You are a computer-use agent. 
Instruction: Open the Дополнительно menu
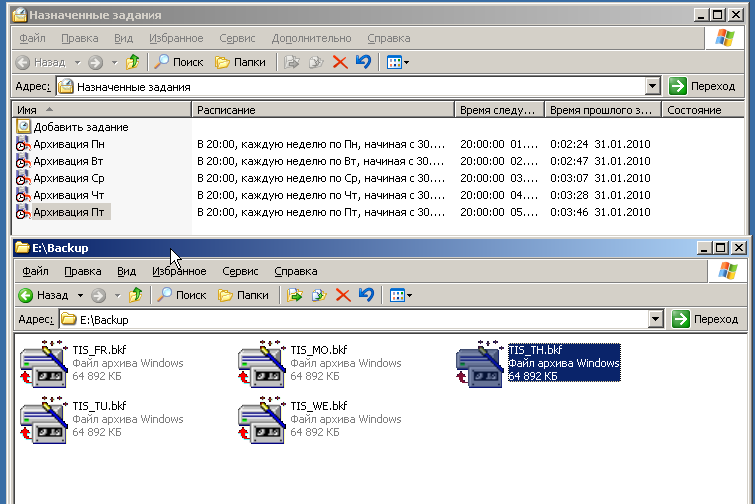click(311, 38)
